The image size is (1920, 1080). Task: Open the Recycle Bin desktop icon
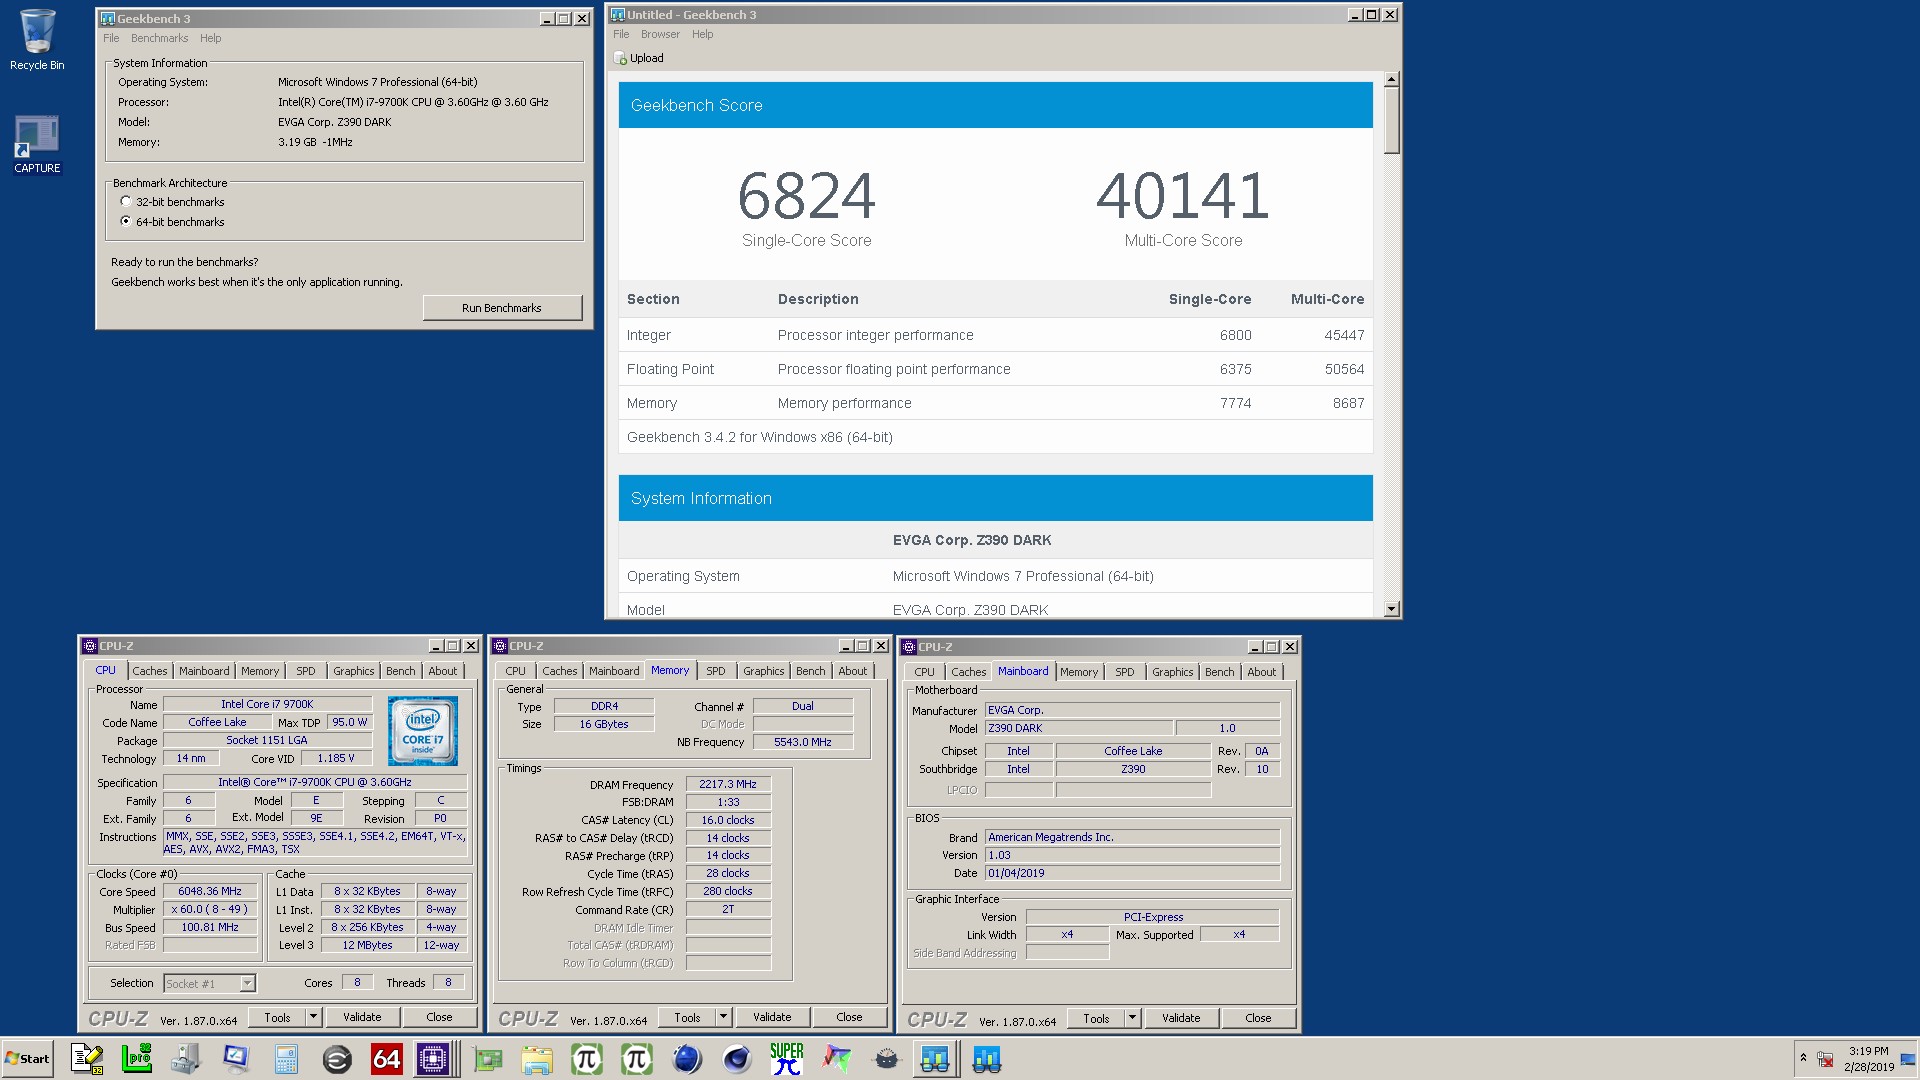point(37,40)
